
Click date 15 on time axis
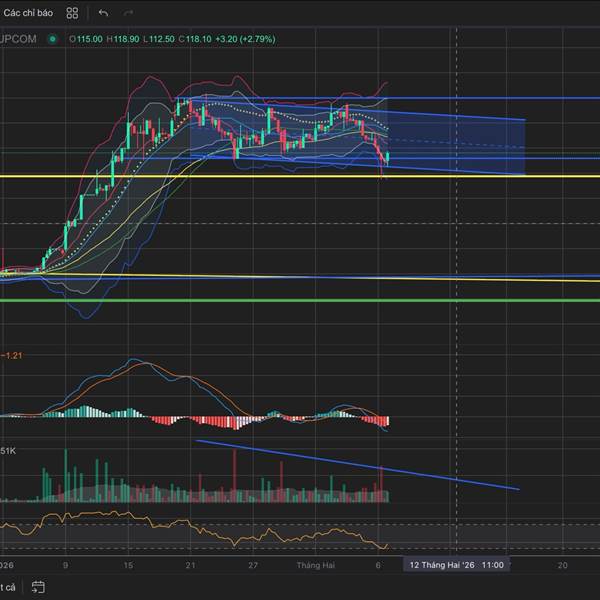[128, 565]
